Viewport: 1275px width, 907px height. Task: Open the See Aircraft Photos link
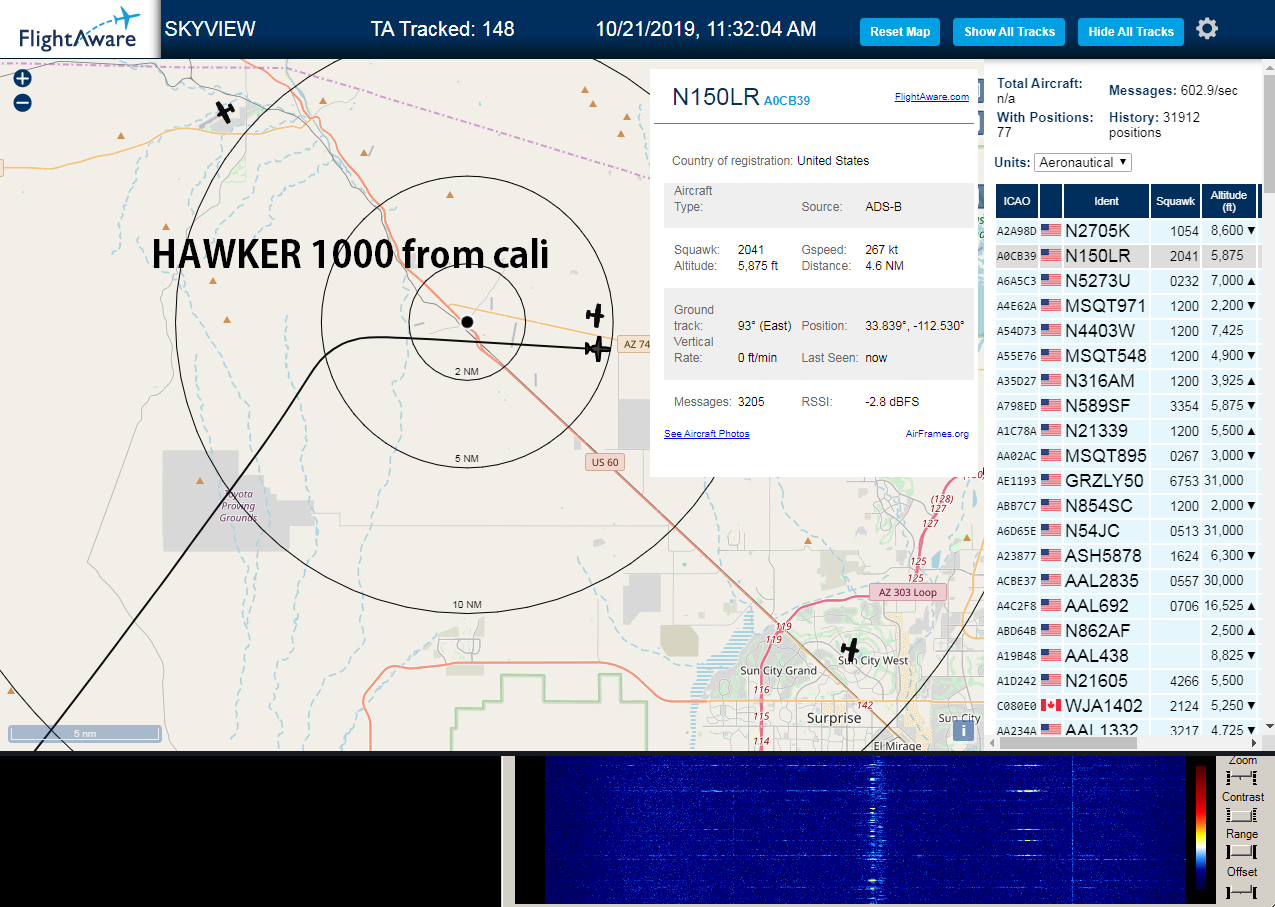click(x=706, y=433)
